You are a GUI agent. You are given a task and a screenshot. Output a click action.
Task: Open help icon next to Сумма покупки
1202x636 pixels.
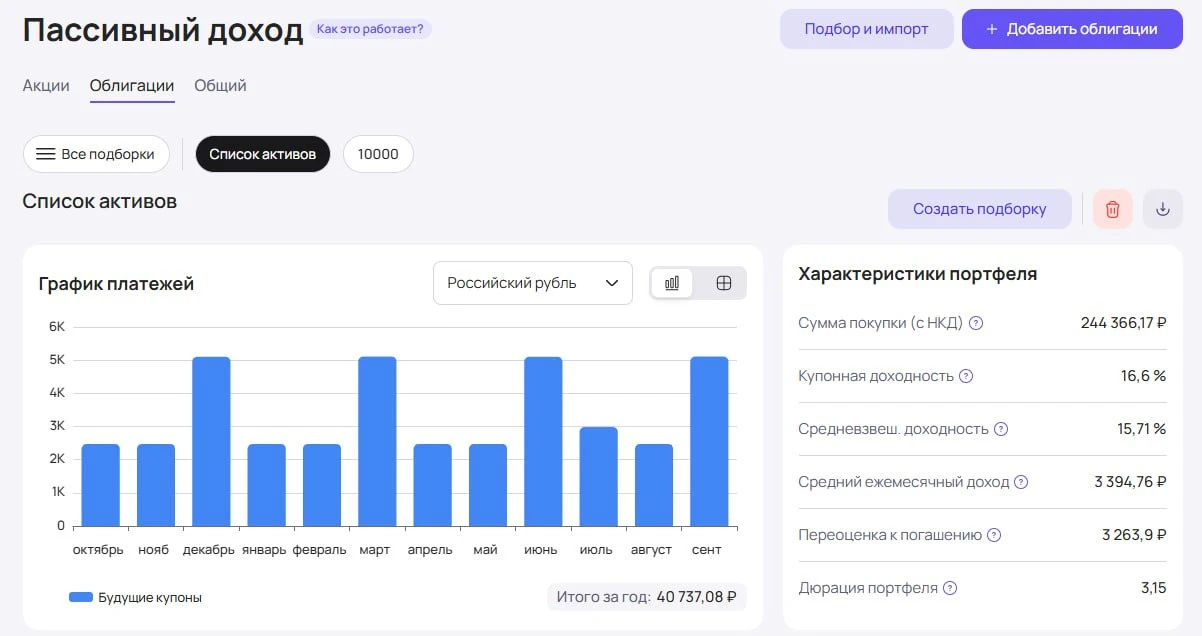pos(976,323)
